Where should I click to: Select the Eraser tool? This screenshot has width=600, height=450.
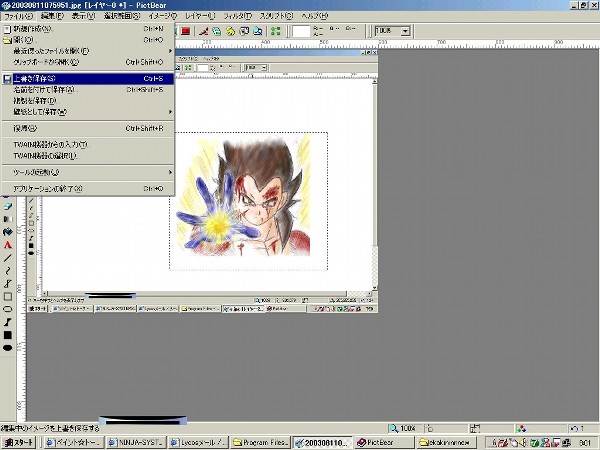8,205
